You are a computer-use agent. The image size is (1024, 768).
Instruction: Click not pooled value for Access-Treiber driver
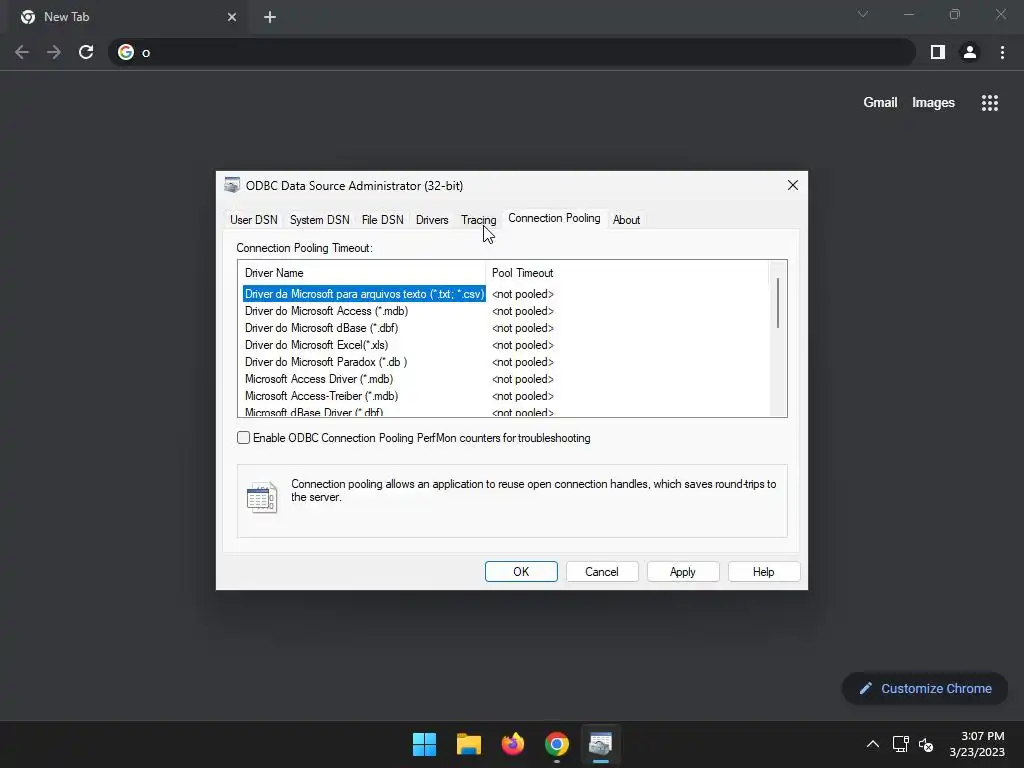pos(522,396)
